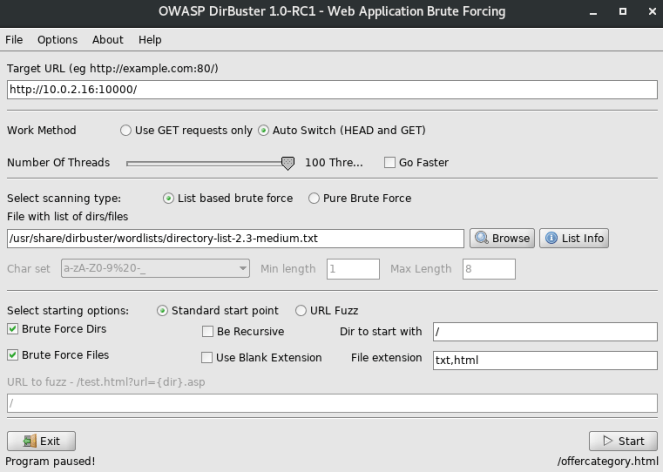
Task: Minimize the DirBuster window
Action: pyautogui.click(x=593, y=12)
